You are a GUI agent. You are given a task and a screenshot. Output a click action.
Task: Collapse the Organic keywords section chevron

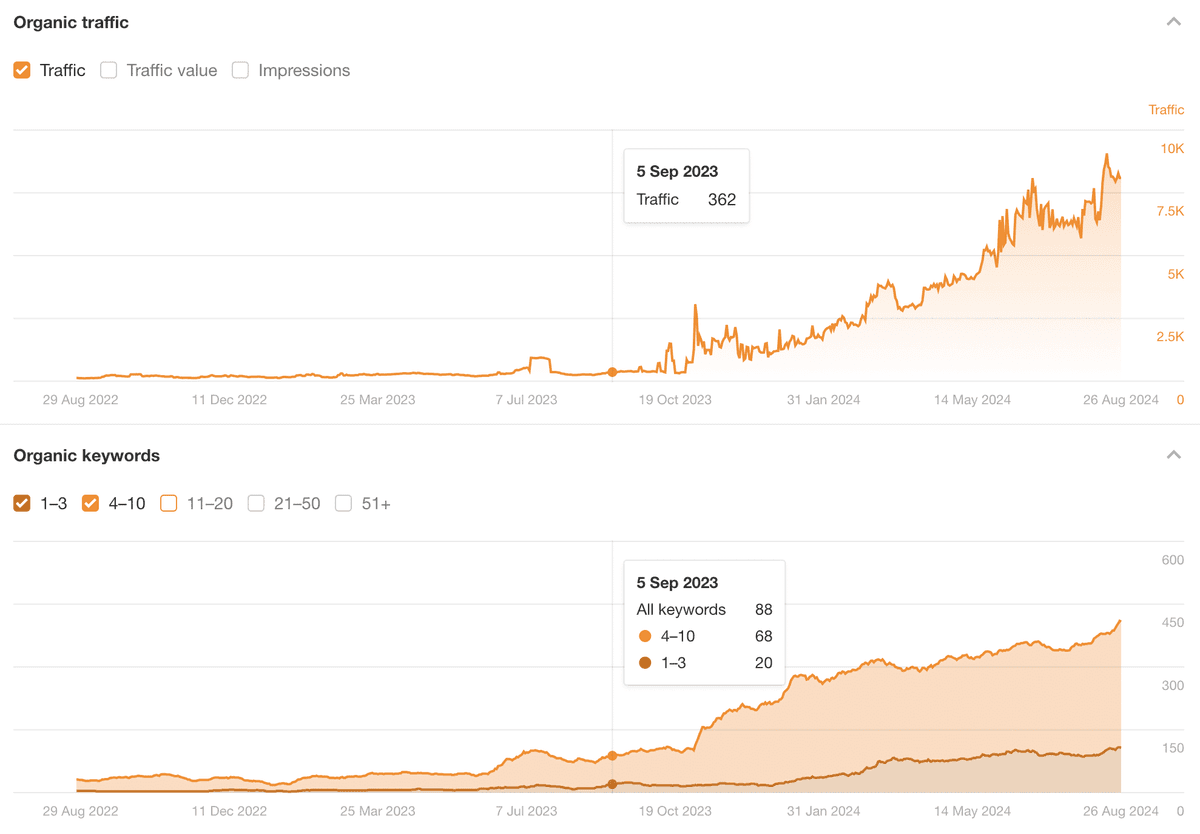[1174, 455]
